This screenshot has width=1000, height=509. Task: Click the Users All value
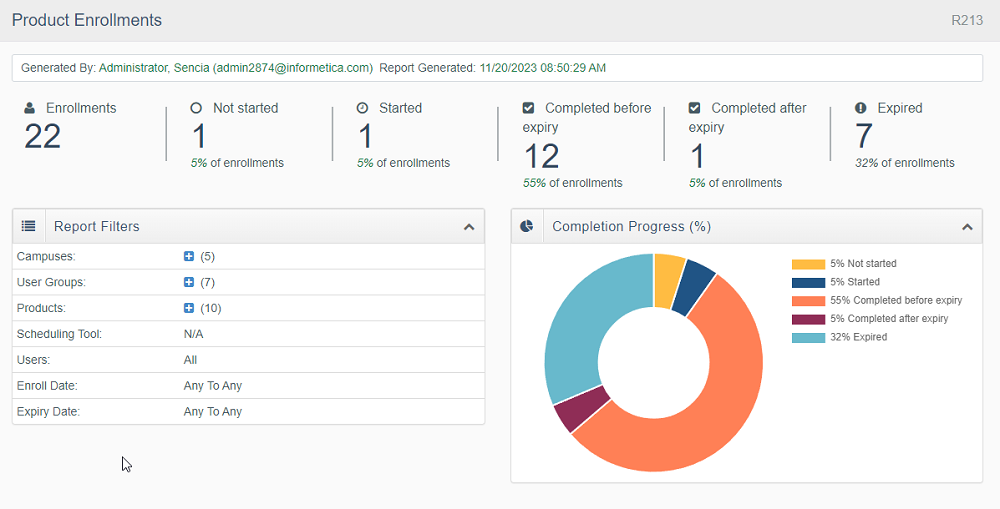pos(190,360)
